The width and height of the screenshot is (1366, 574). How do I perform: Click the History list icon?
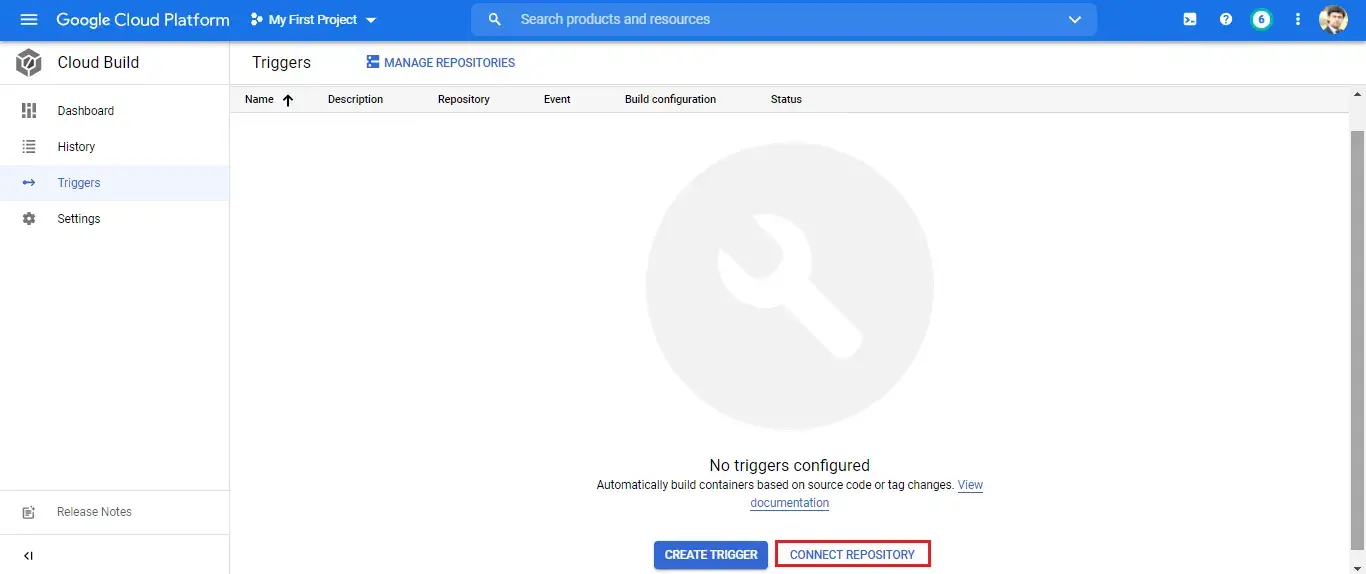tap(29, 147)
